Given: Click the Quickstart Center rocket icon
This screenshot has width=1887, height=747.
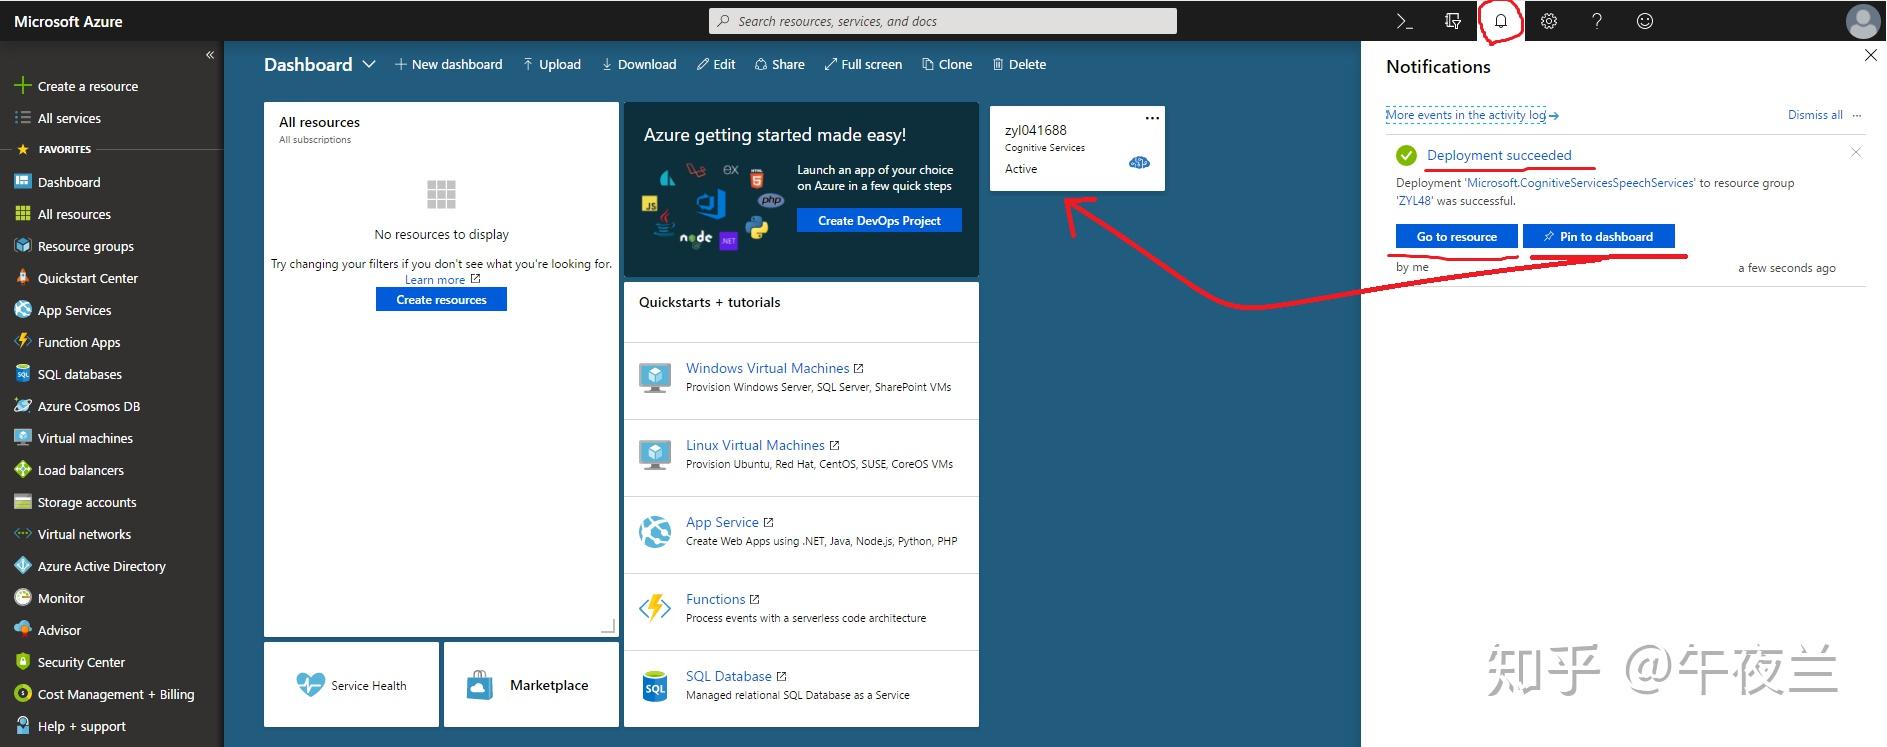Looking at the screenshot, I should pos(23,278).
